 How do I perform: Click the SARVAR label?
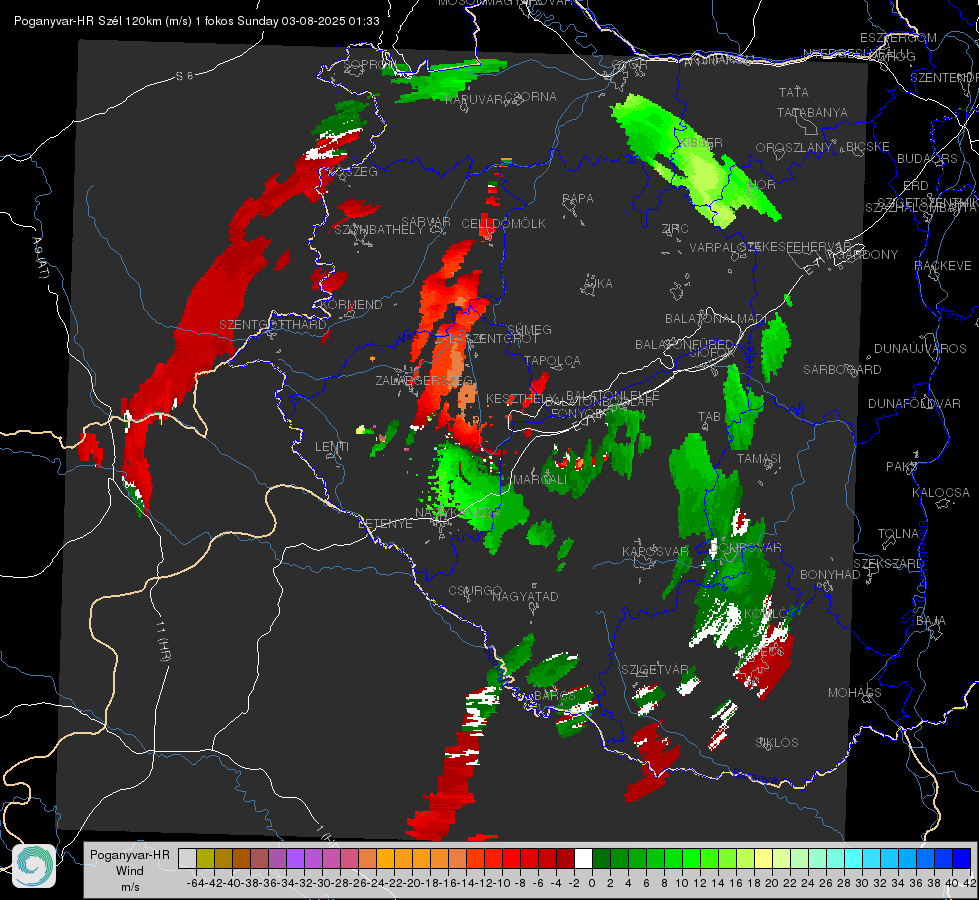click(426, 222)
